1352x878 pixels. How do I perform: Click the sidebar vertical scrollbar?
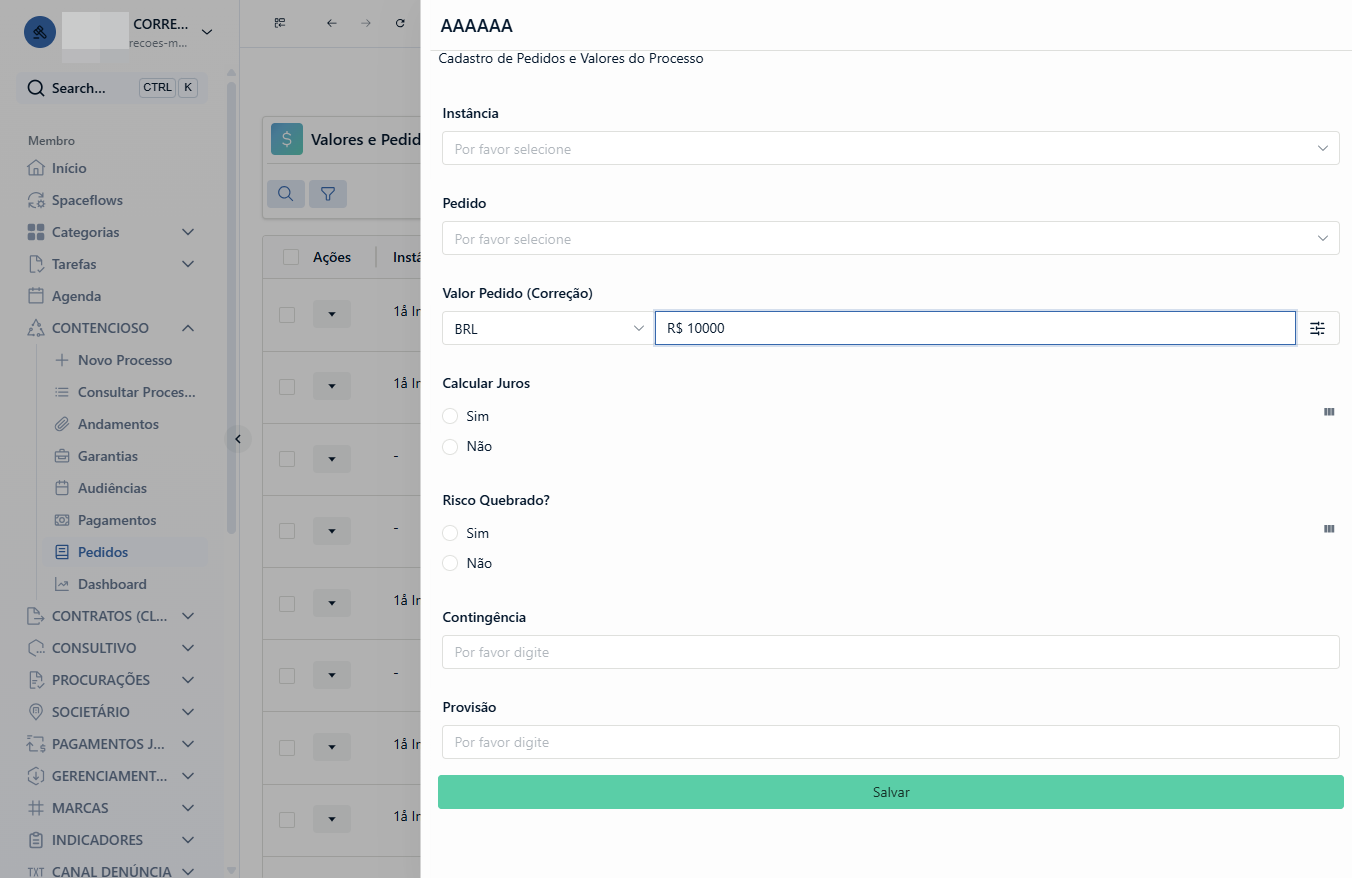pyautogui.click(x=231, y=307)
